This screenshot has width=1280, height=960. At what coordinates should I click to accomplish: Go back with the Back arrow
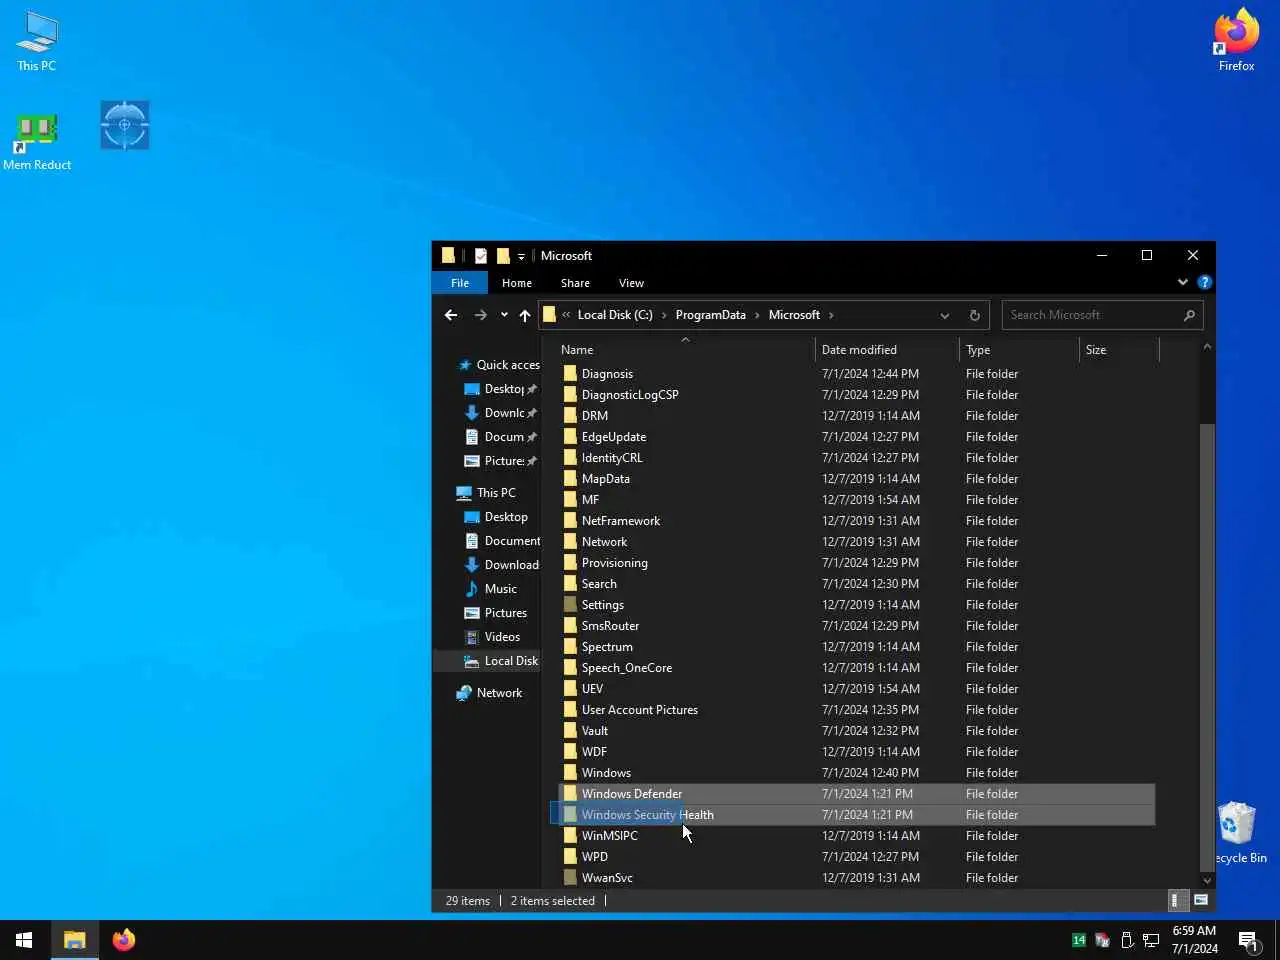pyautogui.click(x=451, y=315)
